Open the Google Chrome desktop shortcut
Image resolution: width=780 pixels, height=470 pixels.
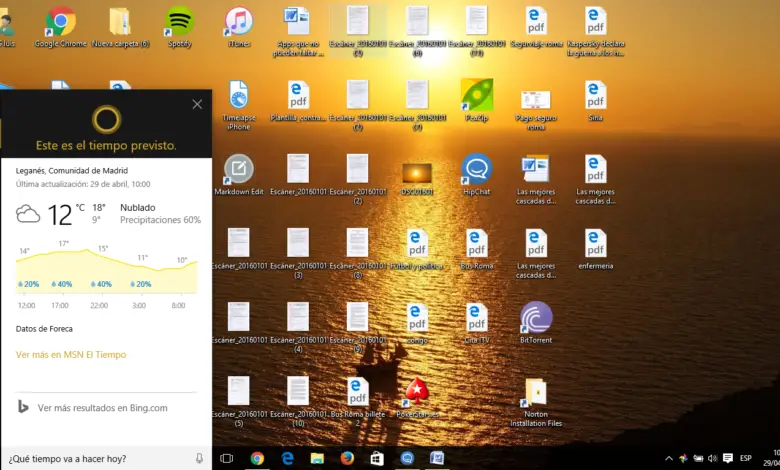[61, 27]
